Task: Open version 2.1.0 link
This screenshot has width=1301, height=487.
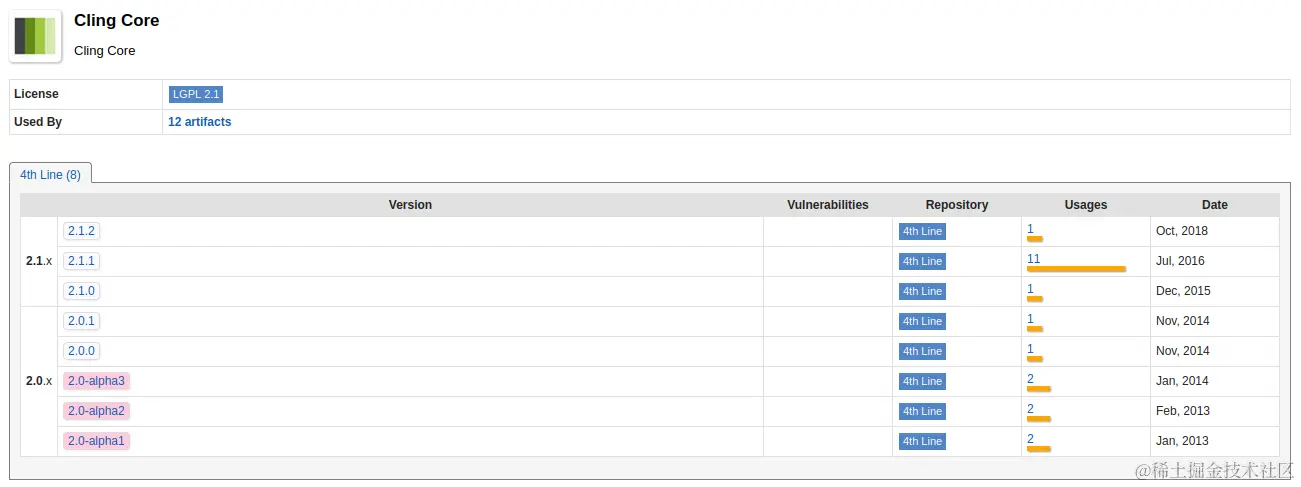Action: [82, 291]
